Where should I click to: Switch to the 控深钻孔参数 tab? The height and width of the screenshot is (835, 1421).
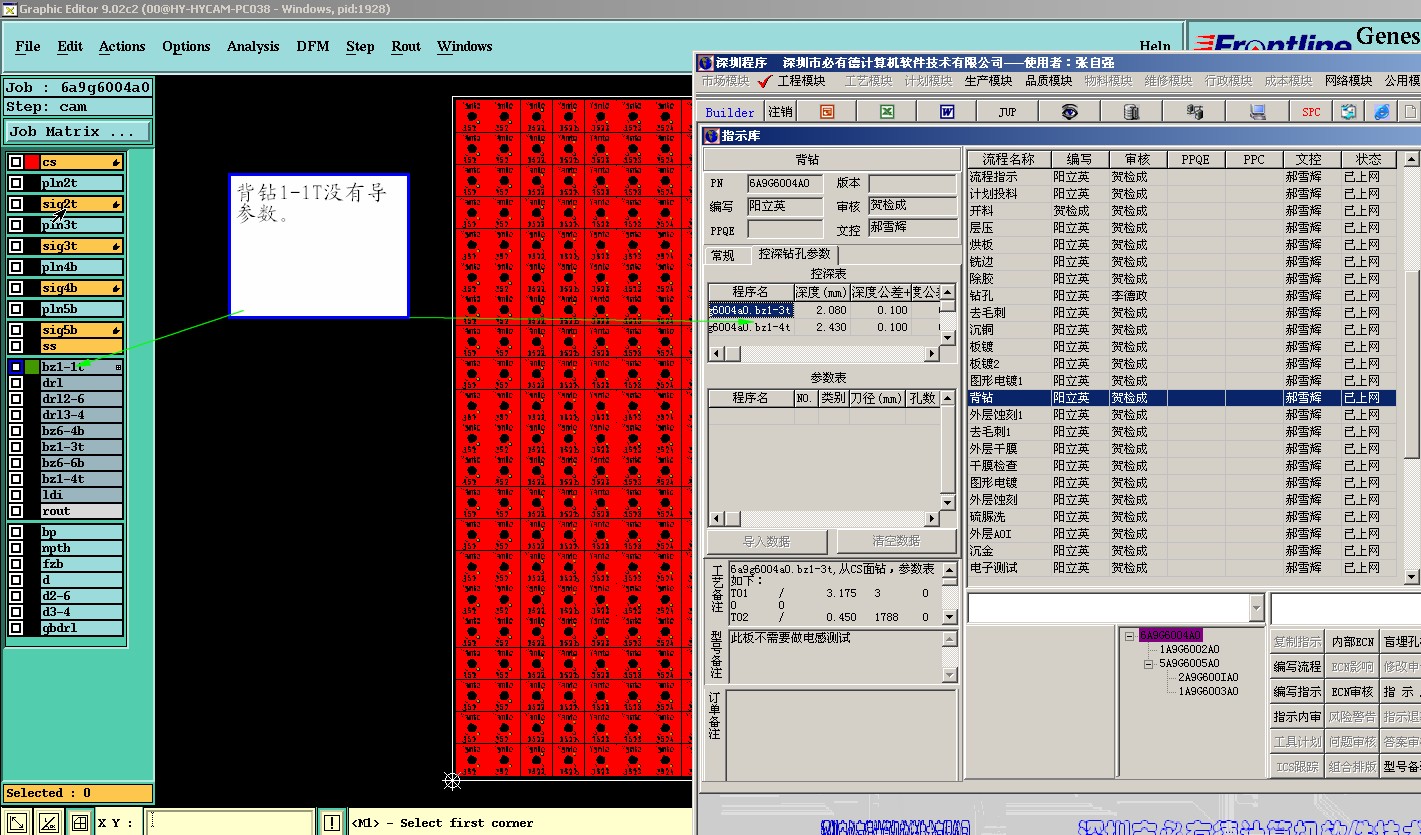(x=794, y=254)
